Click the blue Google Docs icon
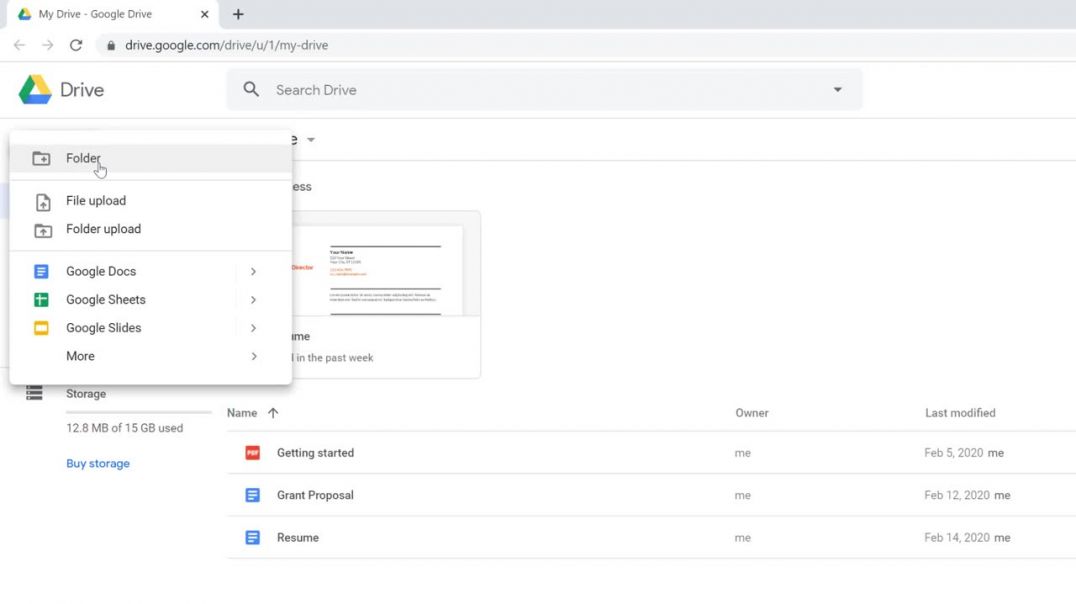The image size is (1076, 604). 41,272
